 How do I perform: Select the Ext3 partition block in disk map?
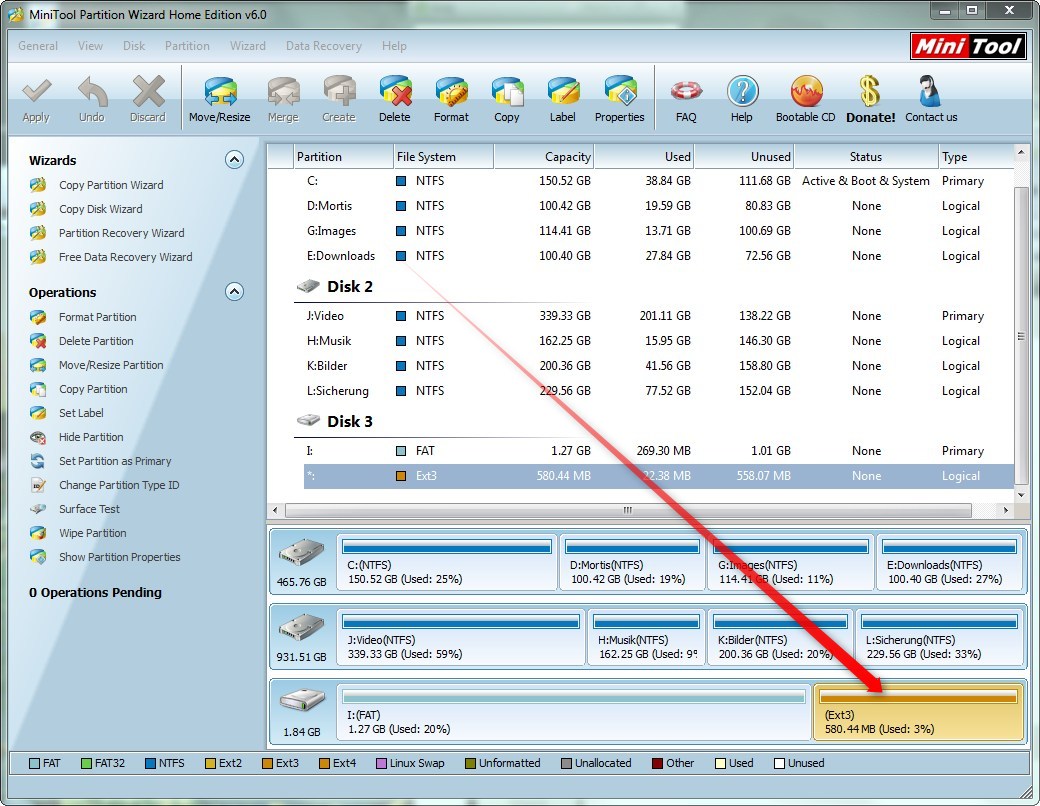[918, 712]
